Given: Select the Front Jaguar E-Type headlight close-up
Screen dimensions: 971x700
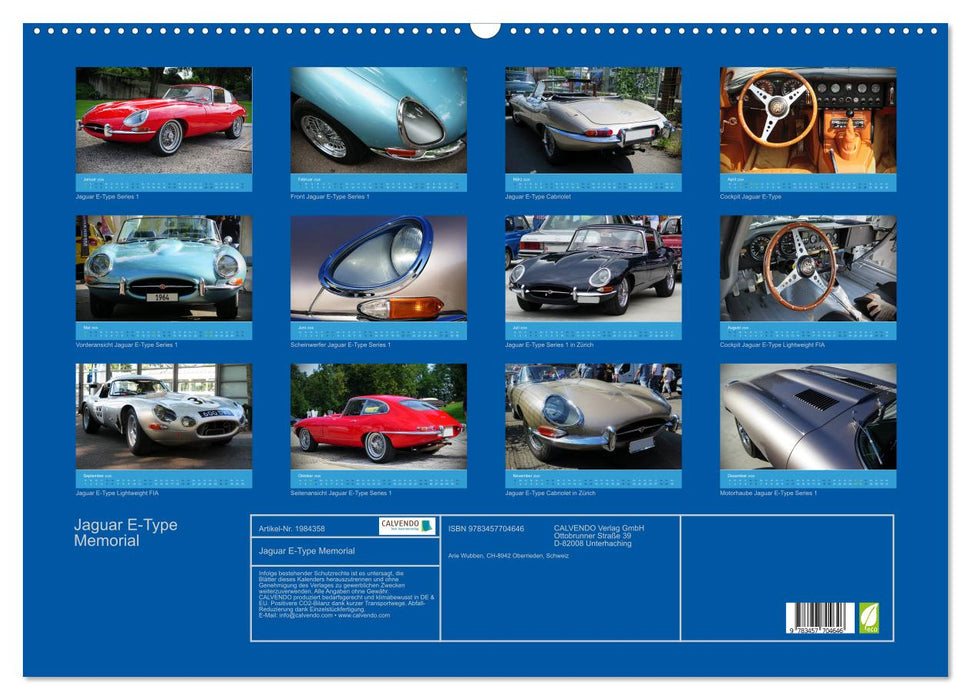Looking at the screenshot, I should coord(378,120).
